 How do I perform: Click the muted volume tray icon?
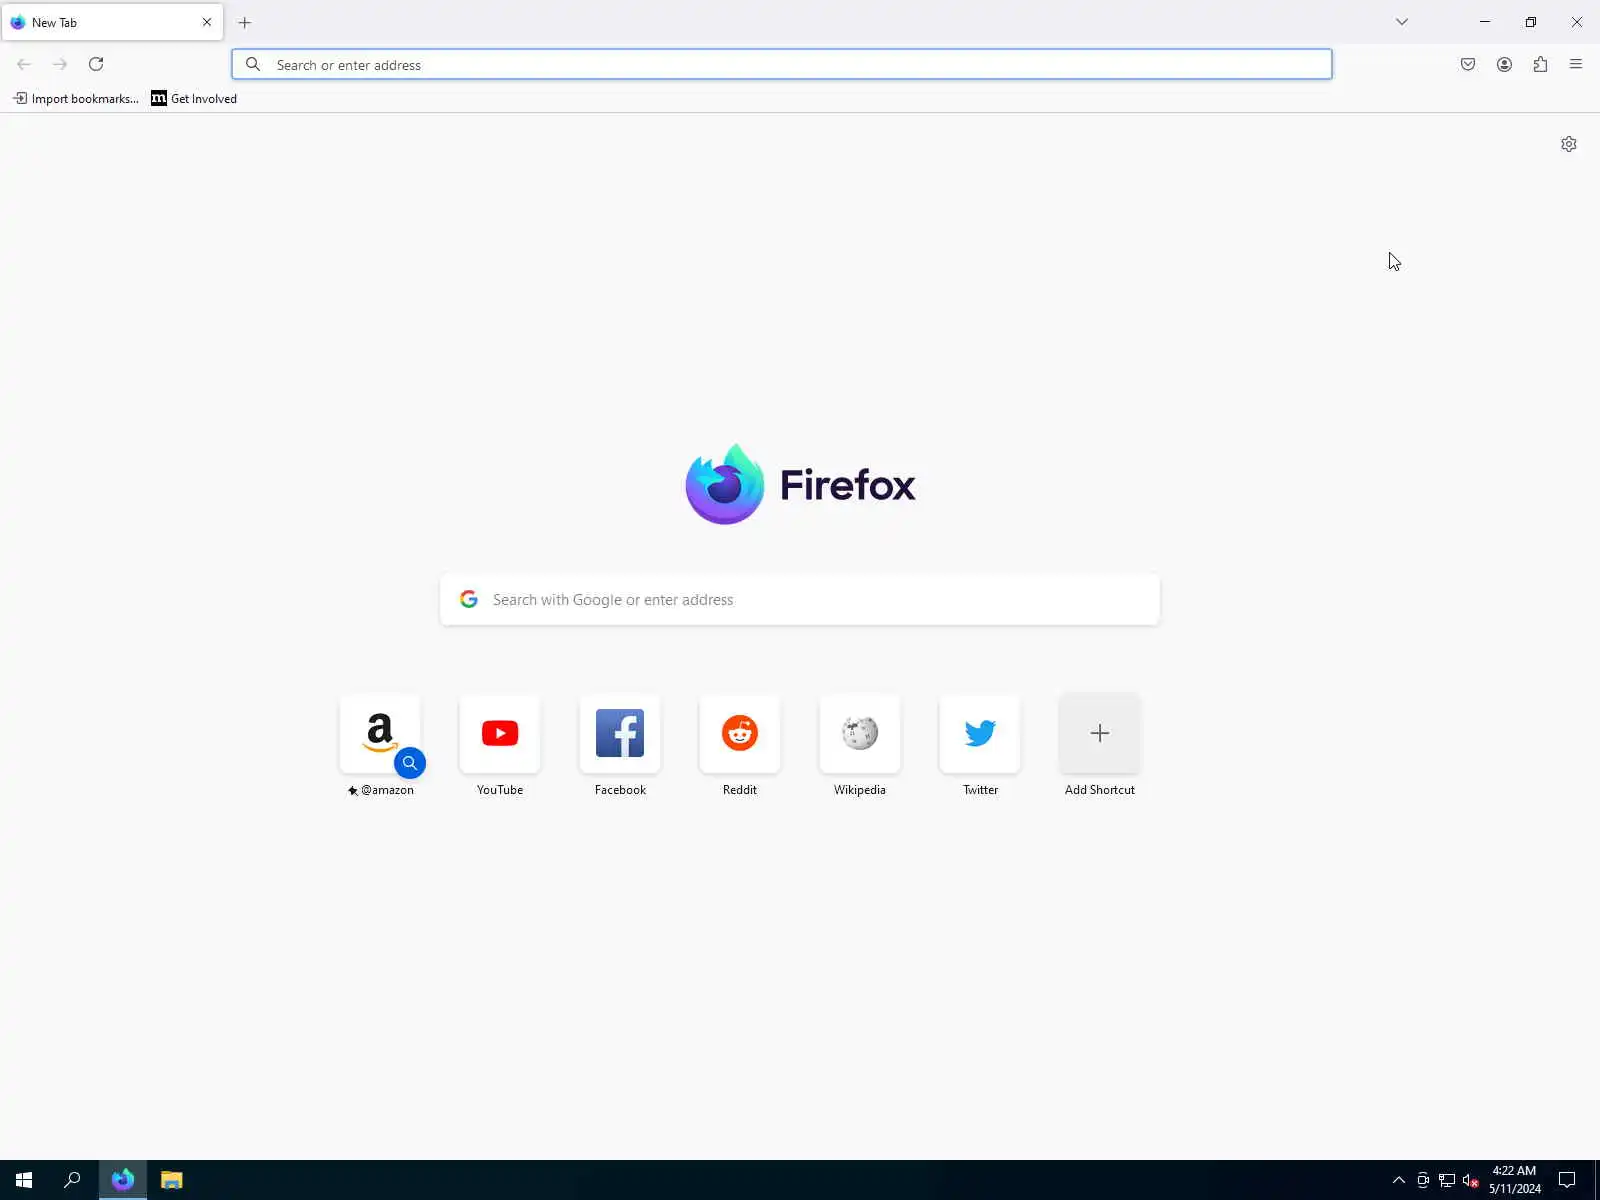pyautogui.click(x=1470, y=1180)
